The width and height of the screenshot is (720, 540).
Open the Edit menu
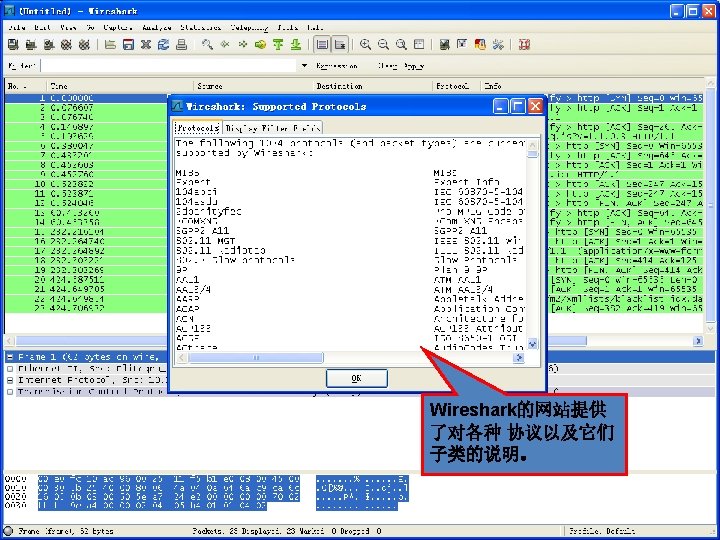coord(43,28)
